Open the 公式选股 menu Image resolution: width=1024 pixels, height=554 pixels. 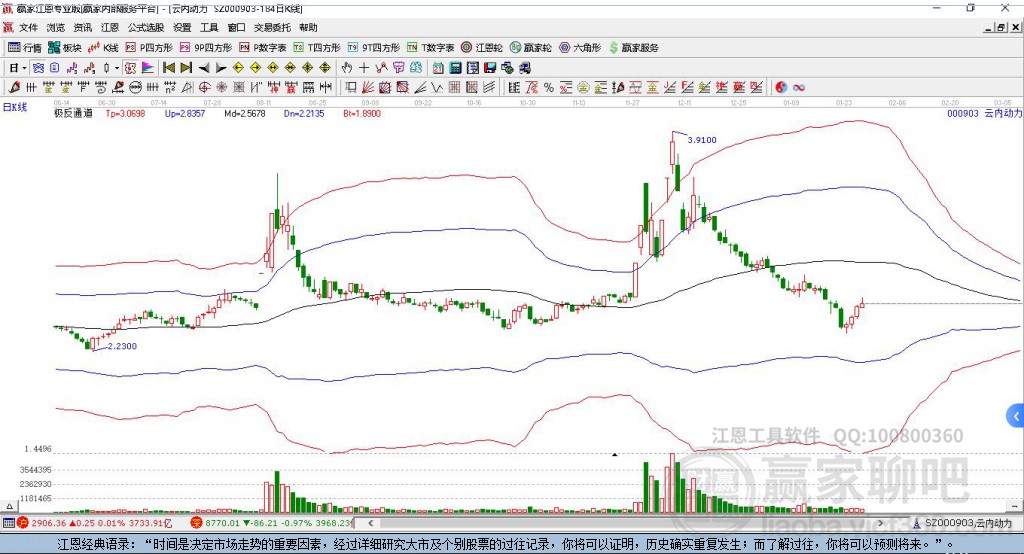tap(146, 27)
